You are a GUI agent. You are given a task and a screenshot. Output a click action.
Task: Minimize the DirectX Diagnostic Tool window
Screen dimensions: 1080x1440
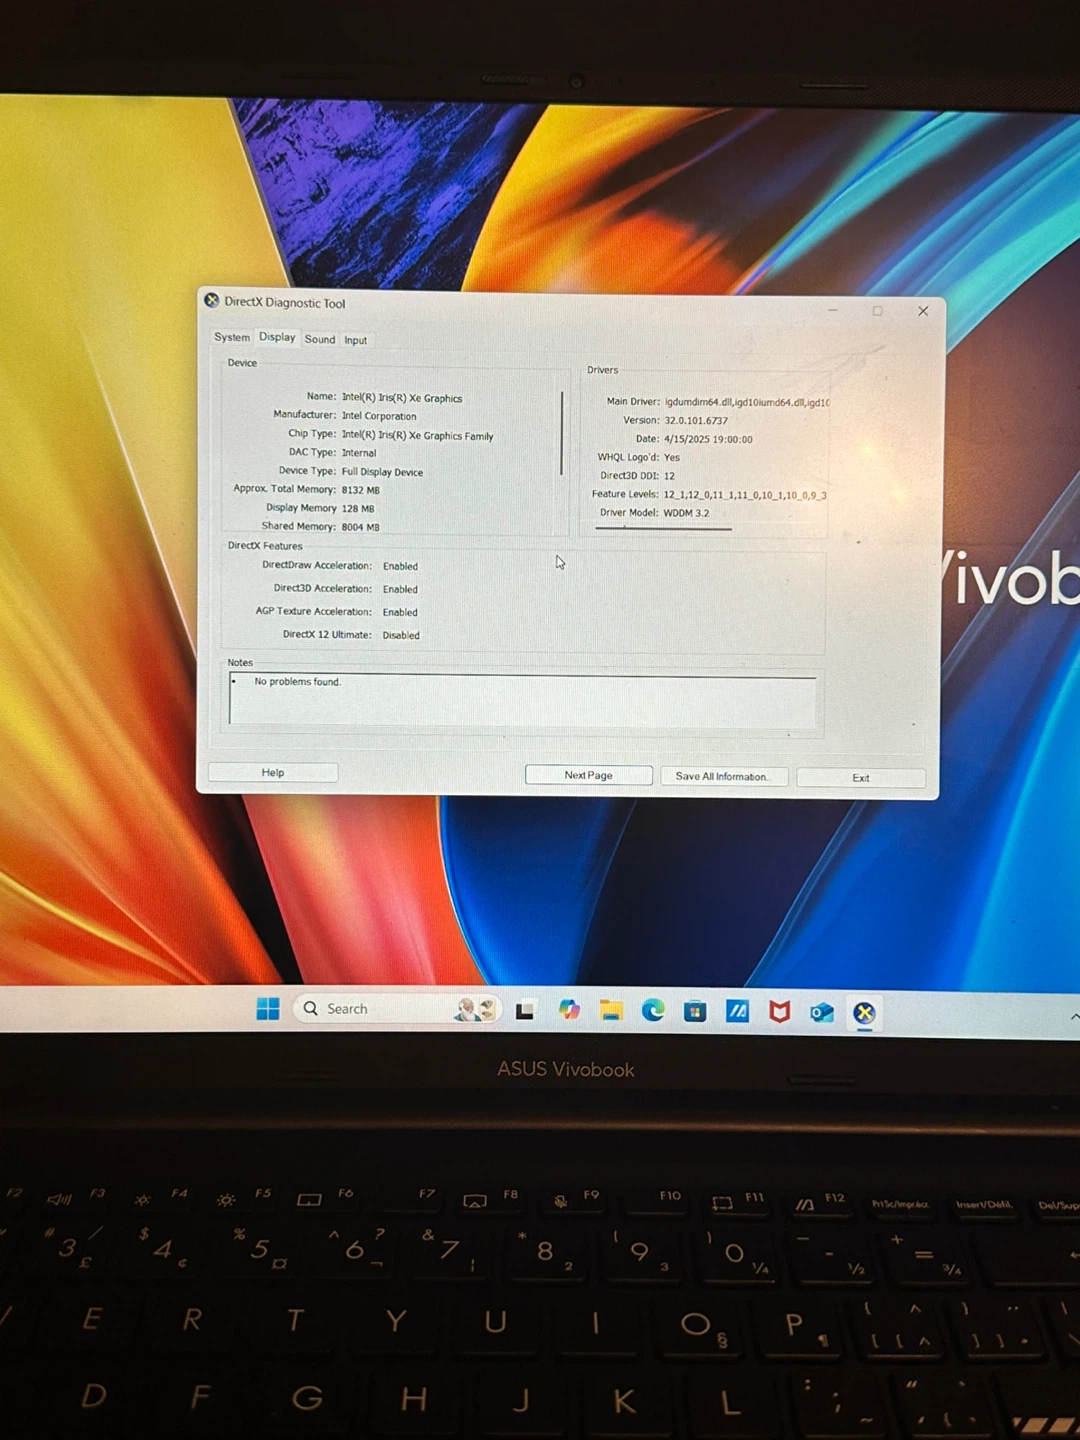[832, 310]
